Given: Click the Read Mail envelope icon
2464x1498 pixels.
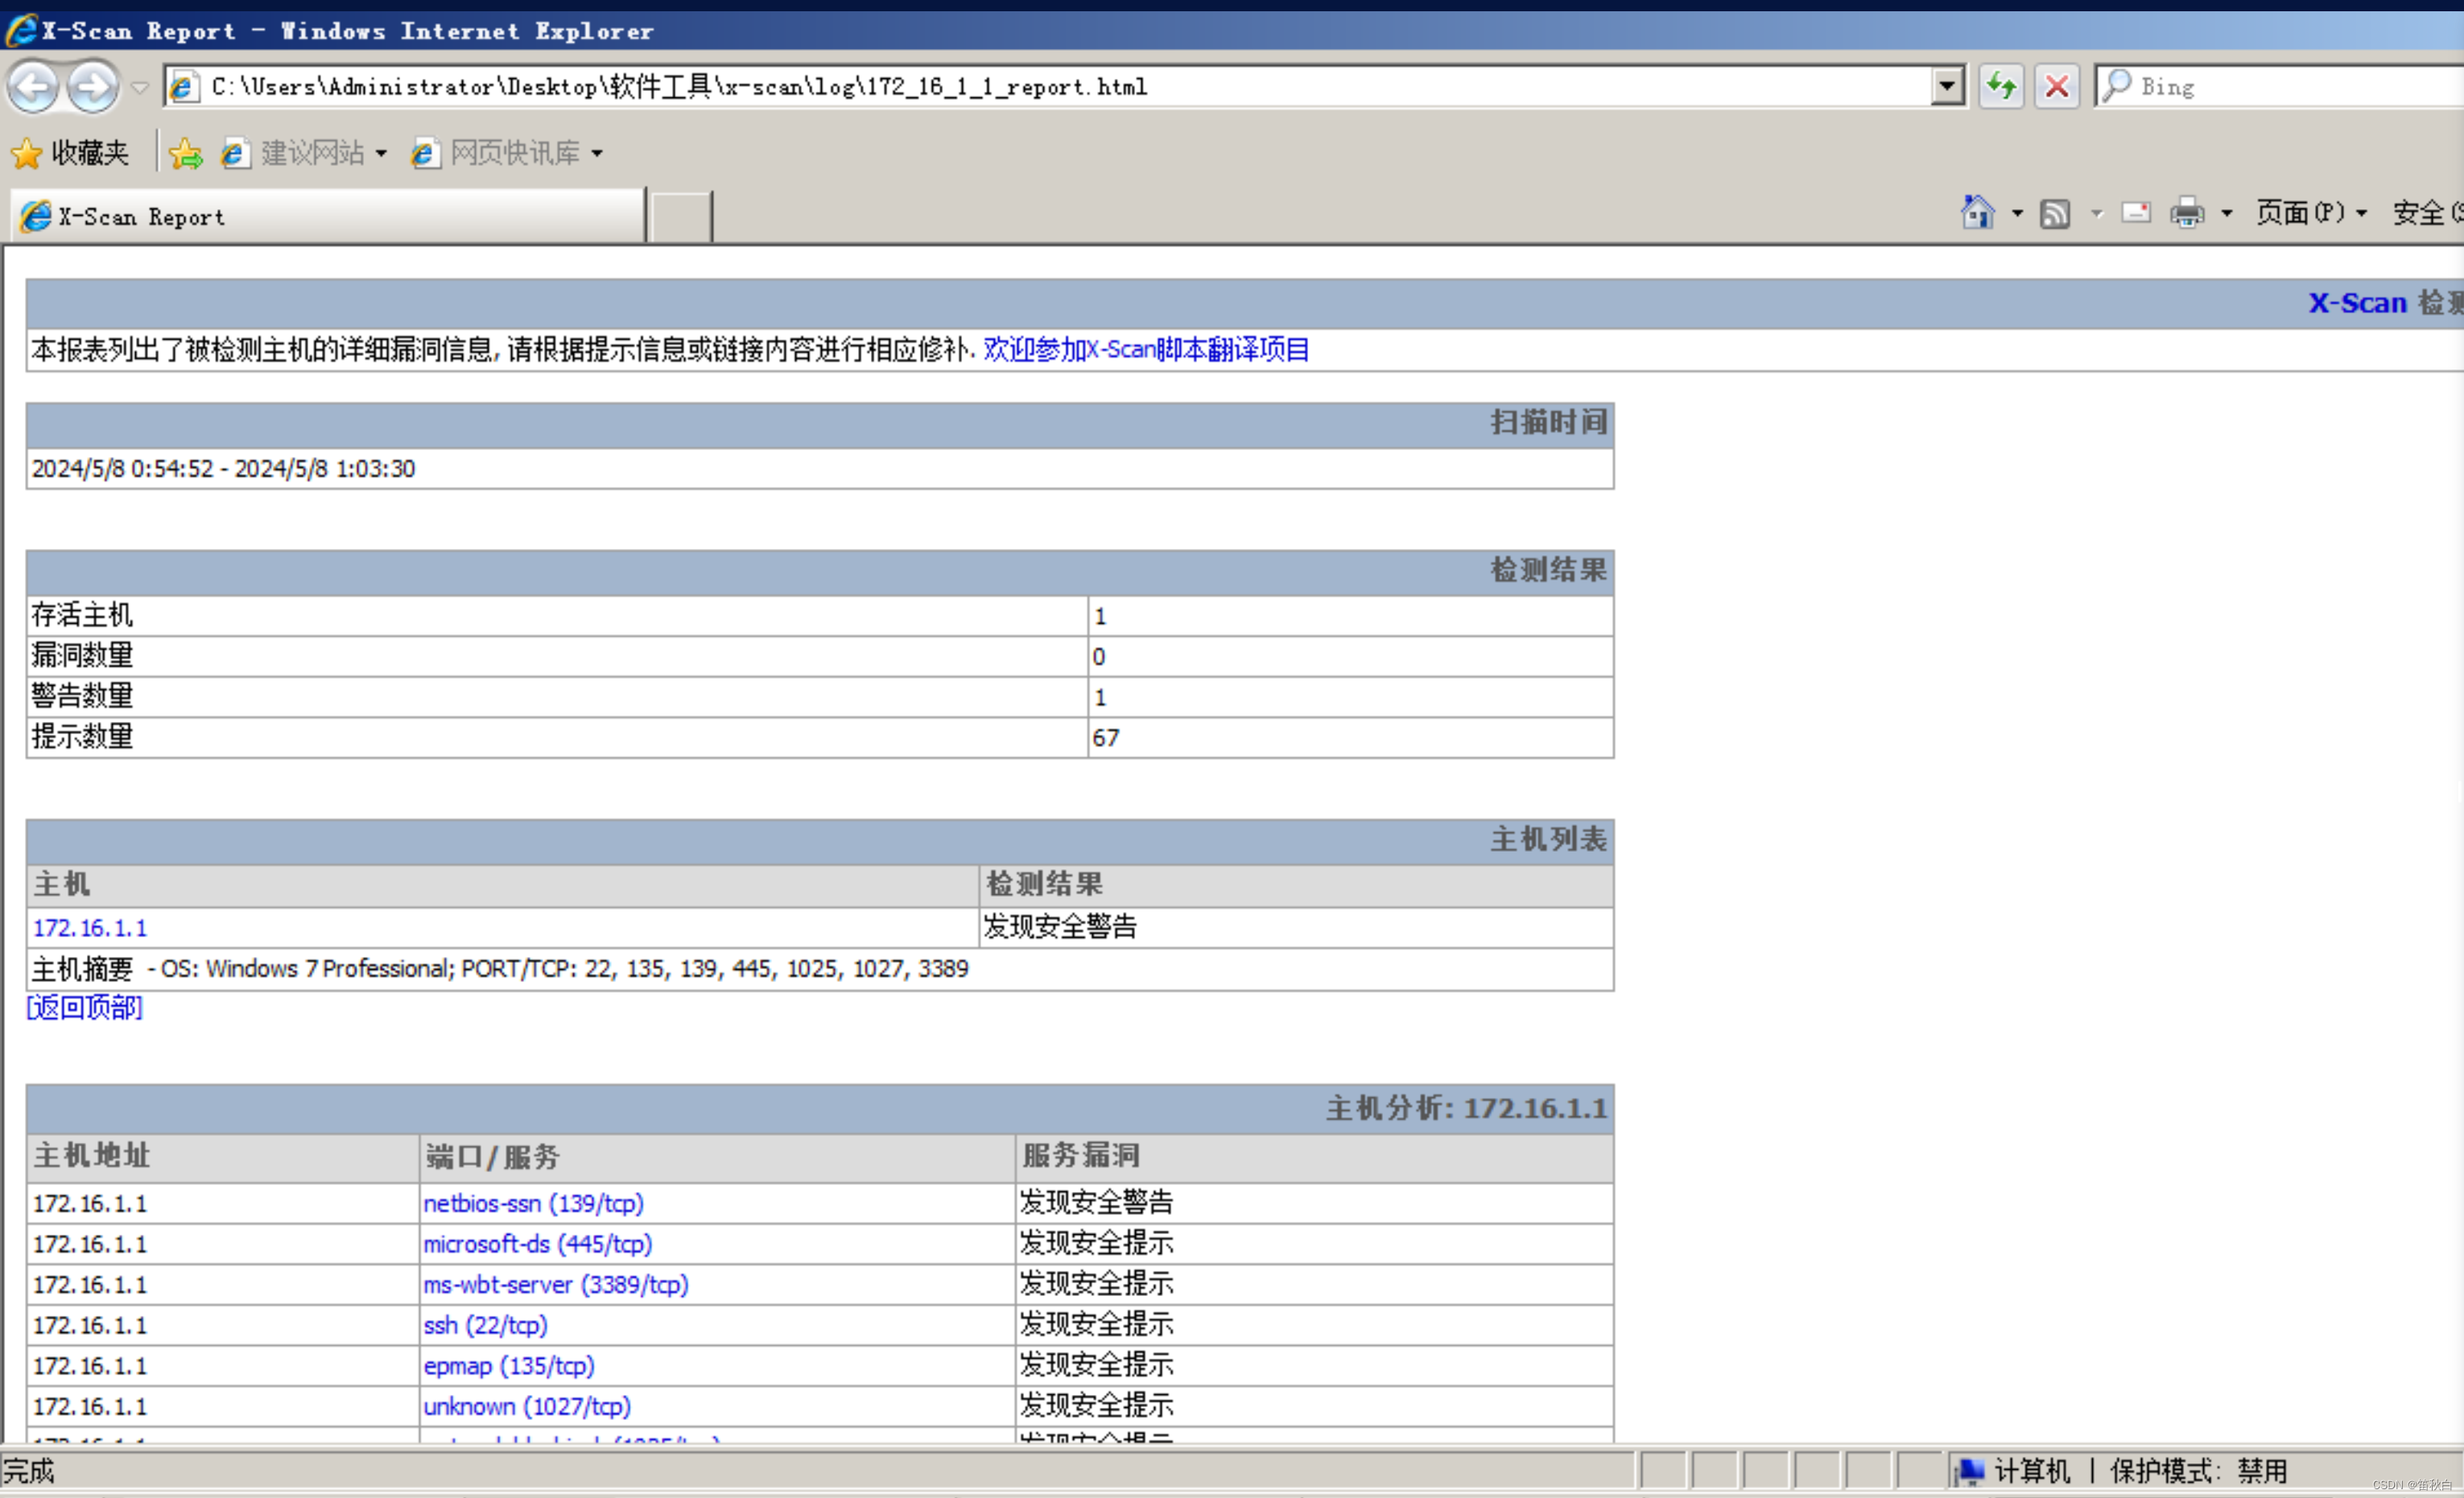Looking at the screenshot, I should pyautogui.click(x=2135, y=212).
